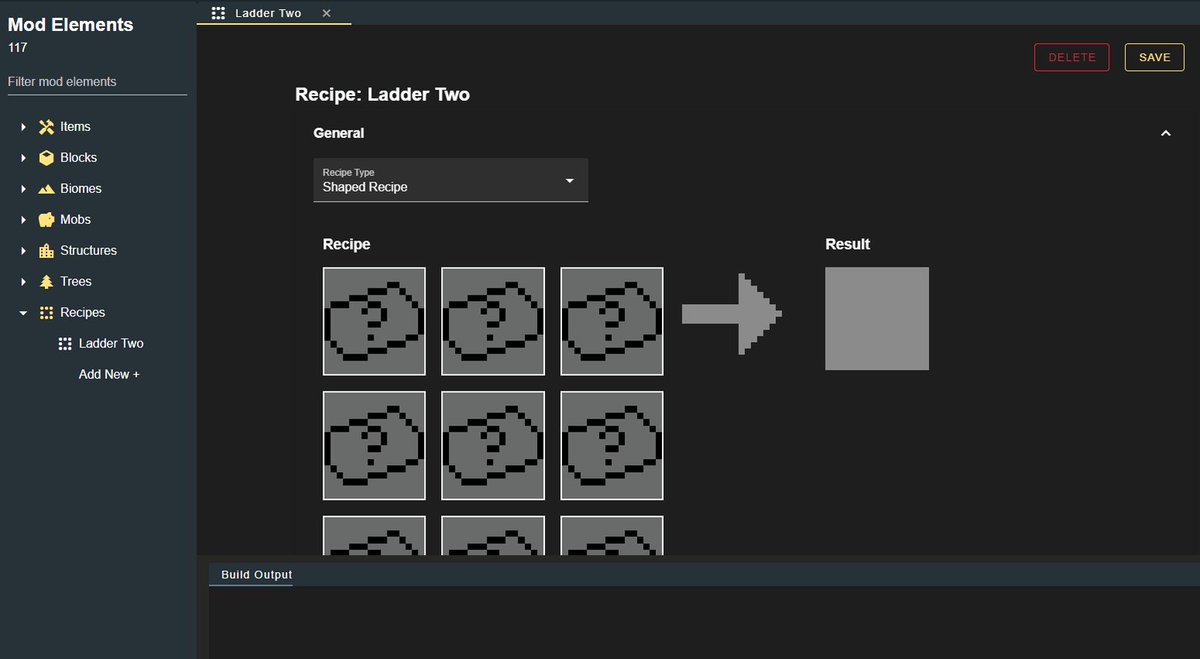The height and width of the screenshot is (659, 1200).
Task: Click the Mobs pig icon
Action: coord(46,220)
